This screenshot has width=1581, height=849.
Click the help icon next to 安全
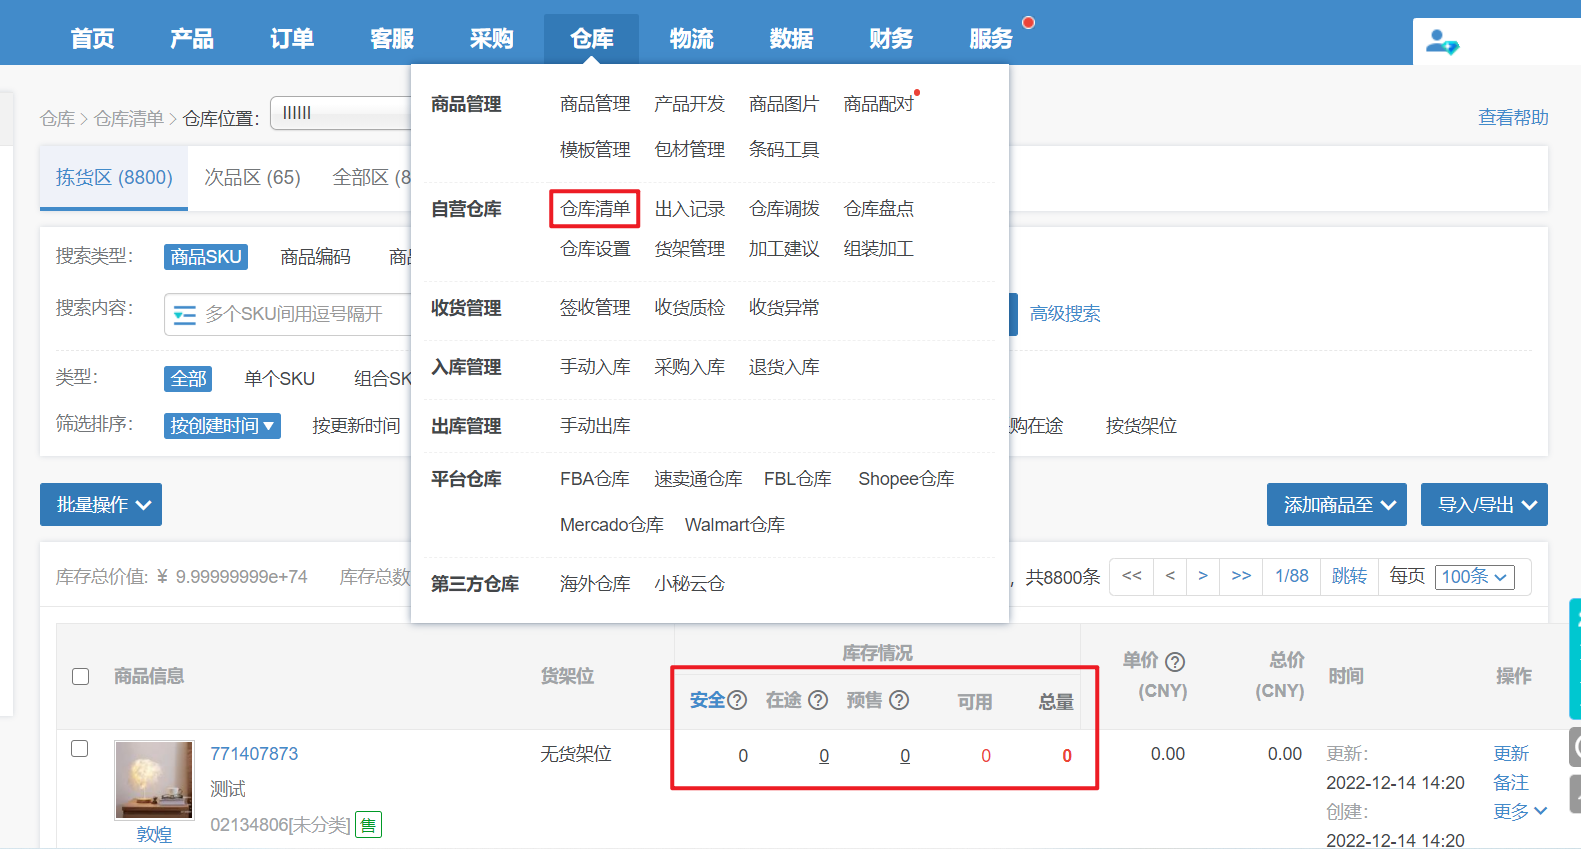(x=737, y=700)
